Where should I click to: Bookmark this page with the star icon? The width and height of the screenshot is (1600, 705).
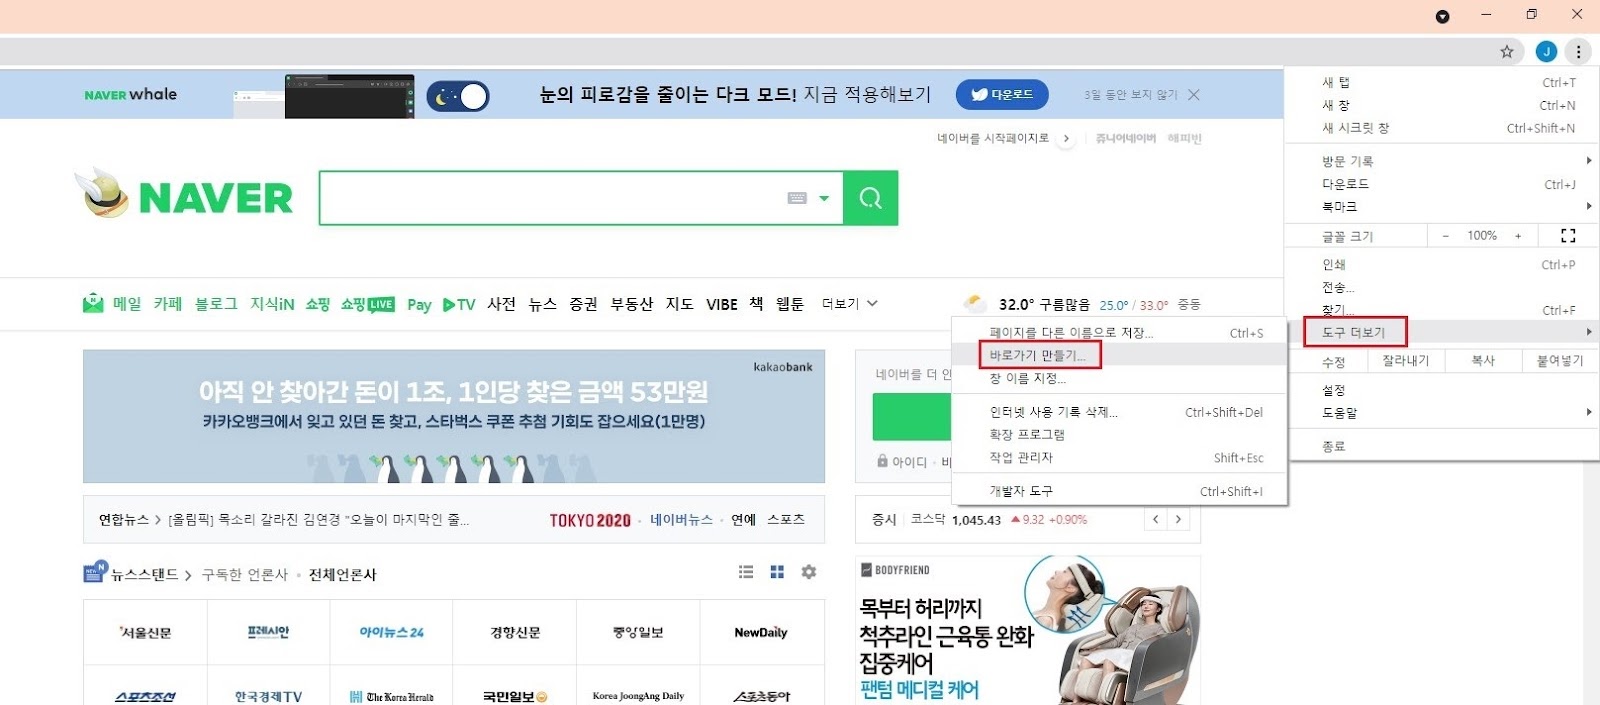point(1507,52)
